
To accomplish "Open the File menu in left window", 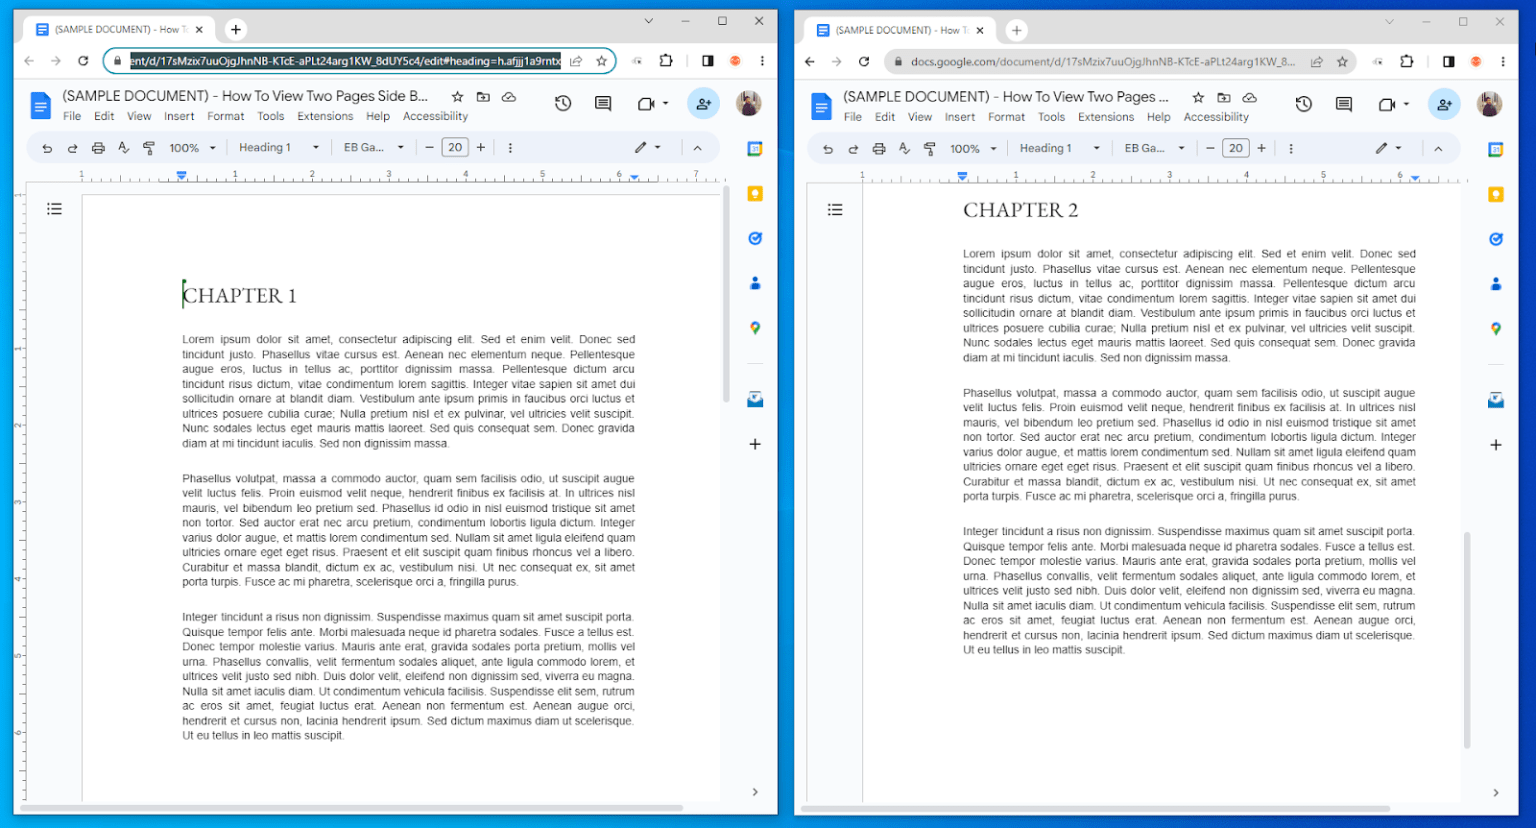I will (72, 116).
